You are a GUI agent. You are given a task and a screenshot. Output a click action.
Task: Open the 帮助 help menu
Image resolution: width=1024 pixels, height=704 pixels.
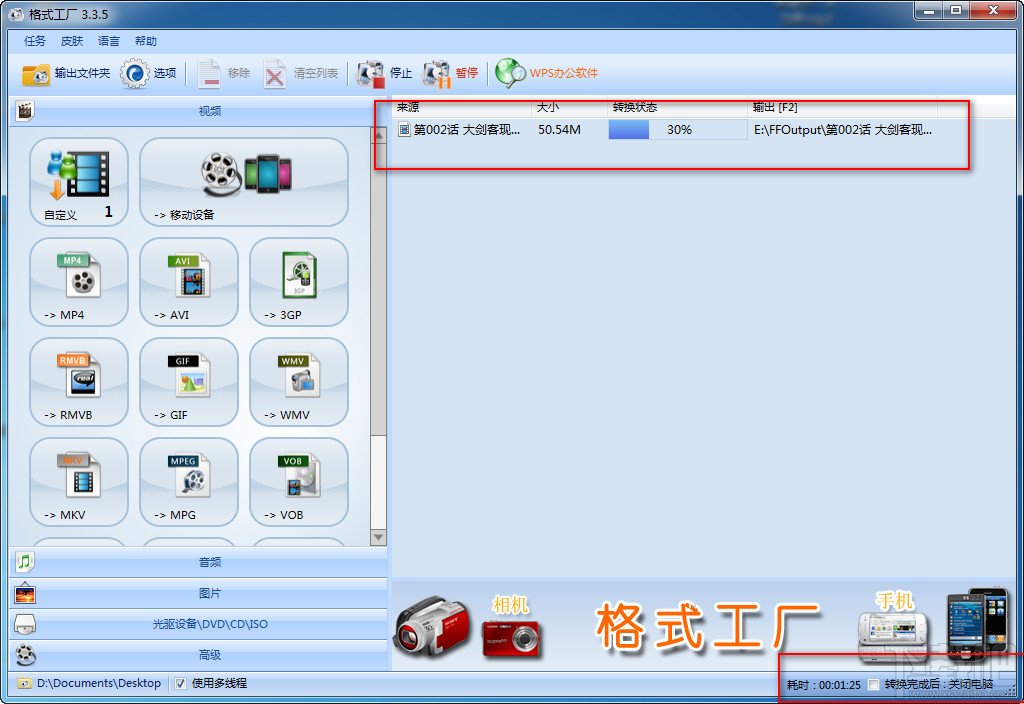pyautogui.click(x=146, y=41)
